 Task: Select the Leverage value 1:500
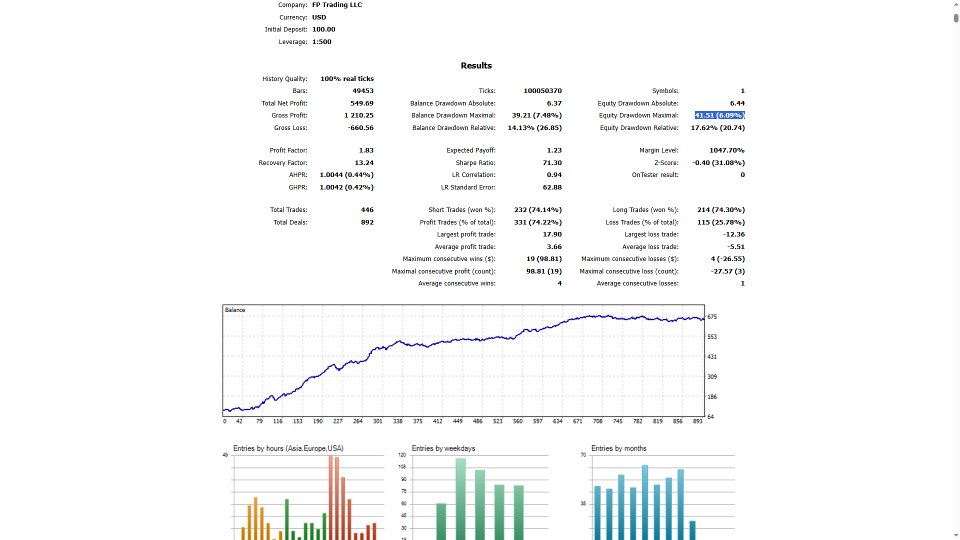(x=322, y=42)
